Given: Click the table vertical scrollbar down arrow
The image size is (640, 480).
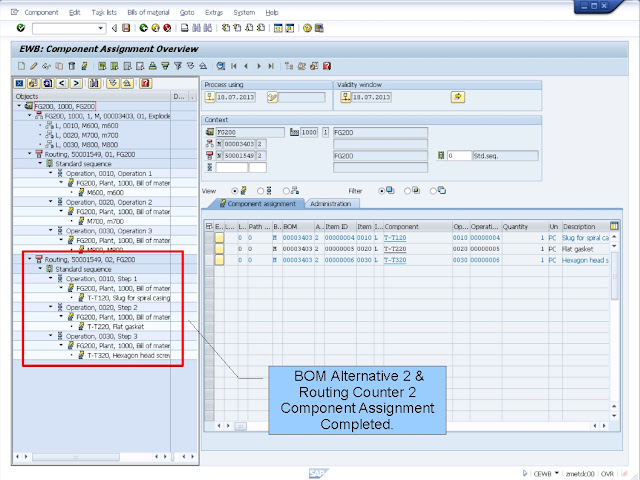Looking at the screenshot, I should (x=614, y=416).
